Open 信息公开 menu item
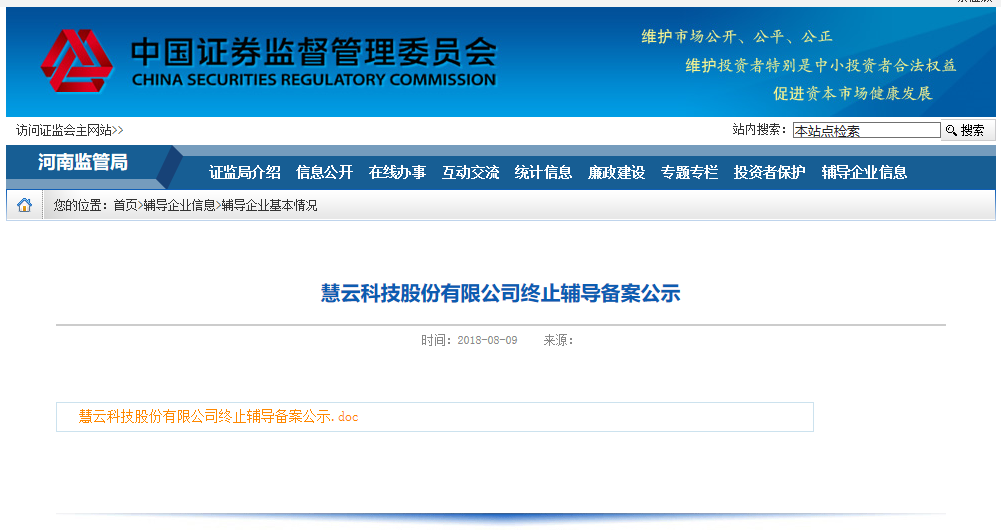Viewport: 1001px width, 530px height. 325,172
